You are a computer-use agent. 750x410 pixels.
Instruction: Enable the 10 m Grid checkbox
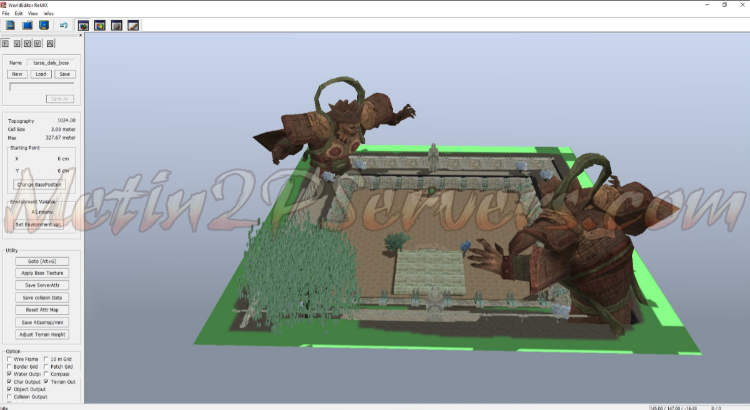pos(46,359)
